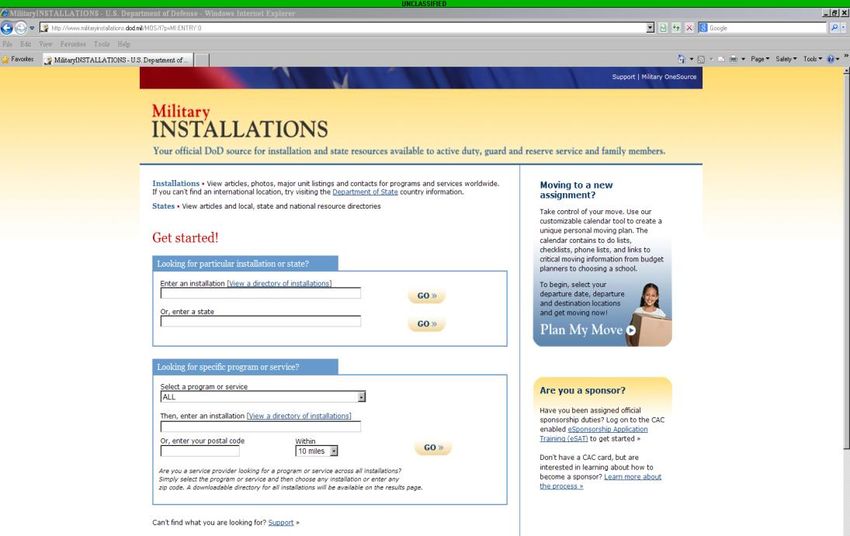Click the Are you a sponsor heading
This screenshot has height=536, width=850.
[582, 390]
